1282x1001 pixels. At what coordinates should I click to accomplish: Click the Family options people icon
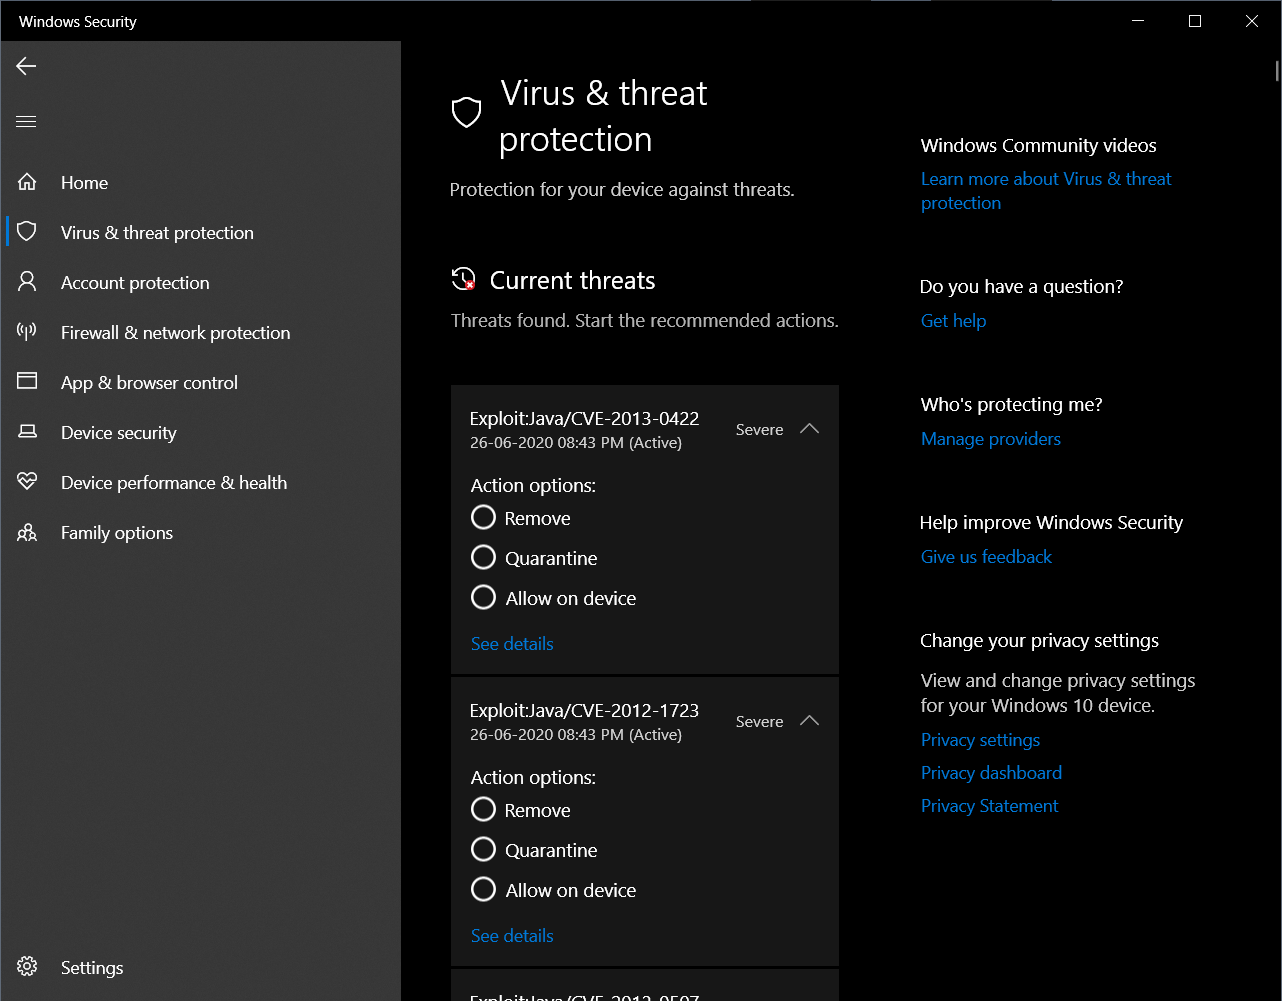27,532
